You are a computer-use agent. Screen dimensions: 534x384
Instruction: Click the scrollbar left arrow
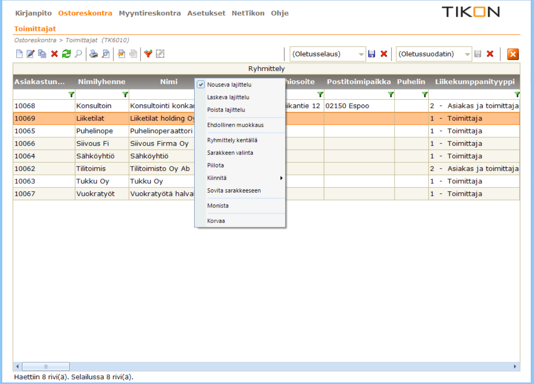click(x=17, y=366)
